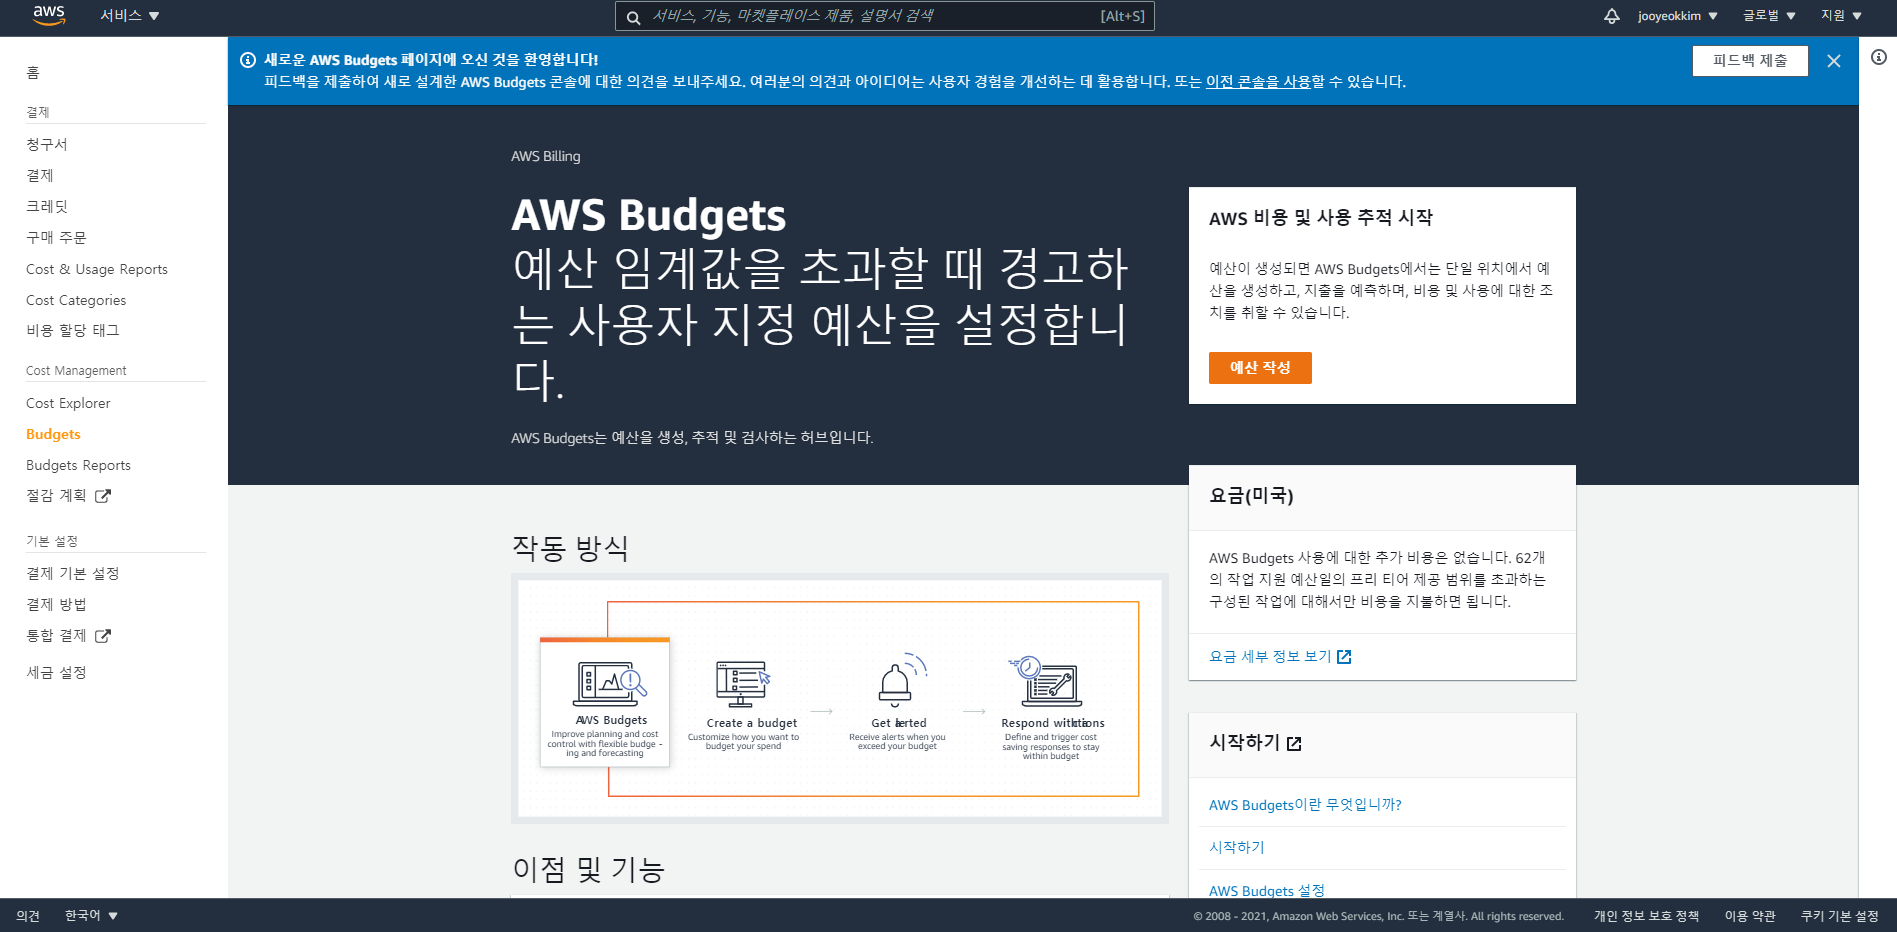Click the Get alerted bell diagram icon
Image resolution: width=1897 pixels, height=932 pixels.
pyautogui.click(x=901, y=680)
